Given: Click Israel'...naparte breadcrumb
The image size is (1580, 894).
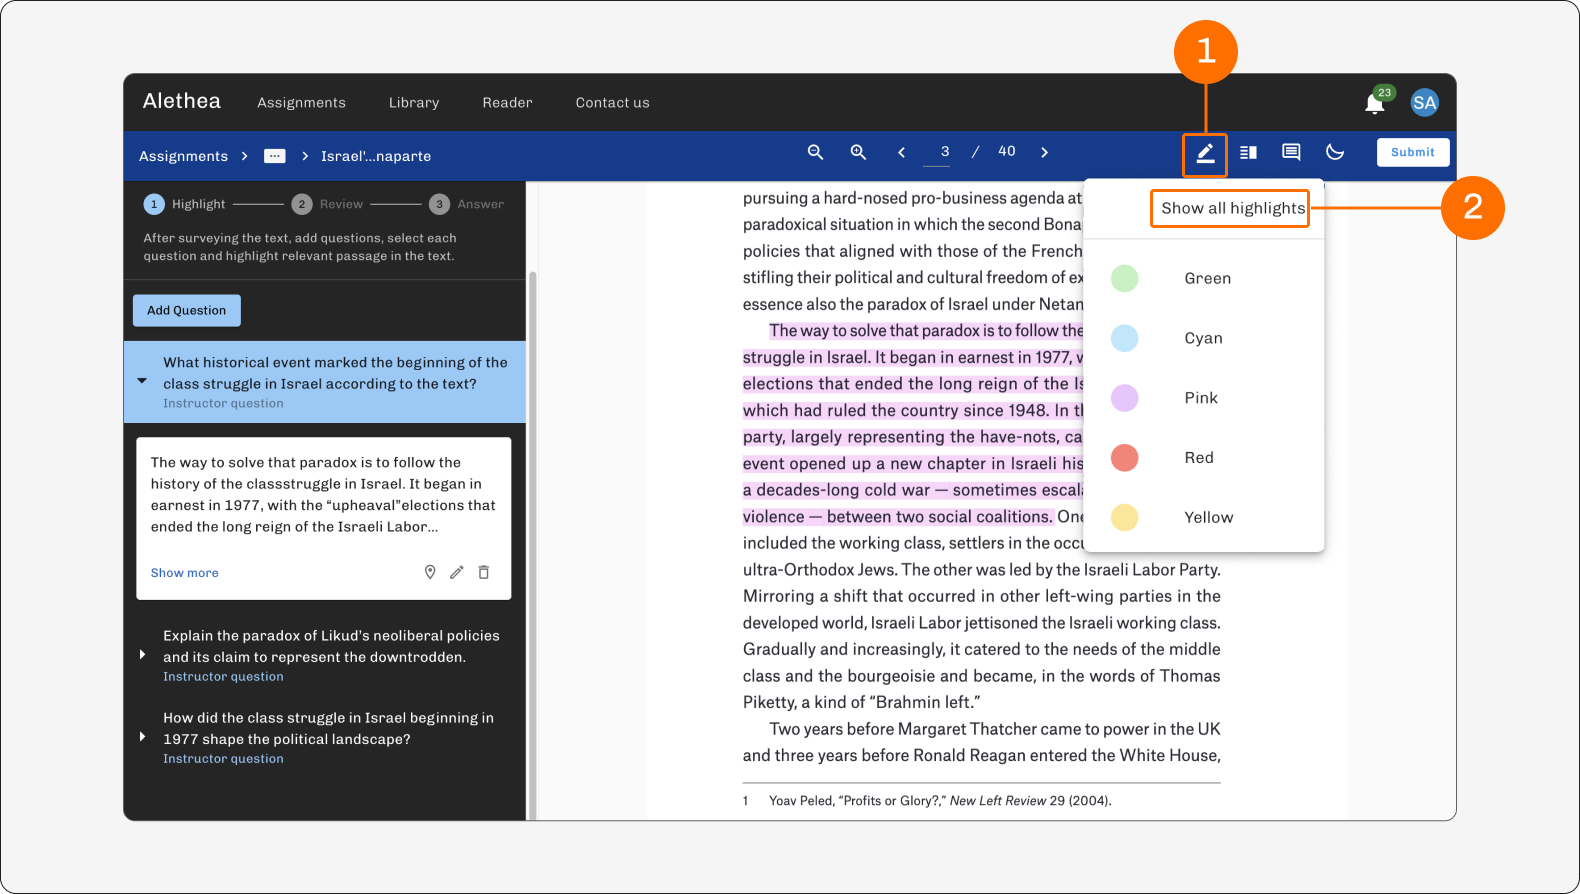Looking at the screenshot, I should point(376,156).
